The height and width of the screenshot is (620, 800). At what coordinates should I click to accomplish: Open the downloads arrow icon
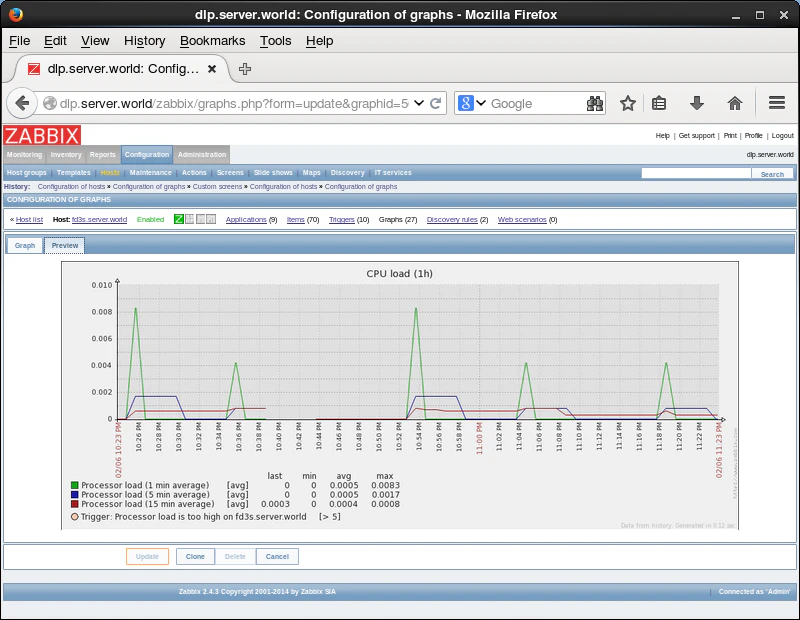[x=696, y=104]
